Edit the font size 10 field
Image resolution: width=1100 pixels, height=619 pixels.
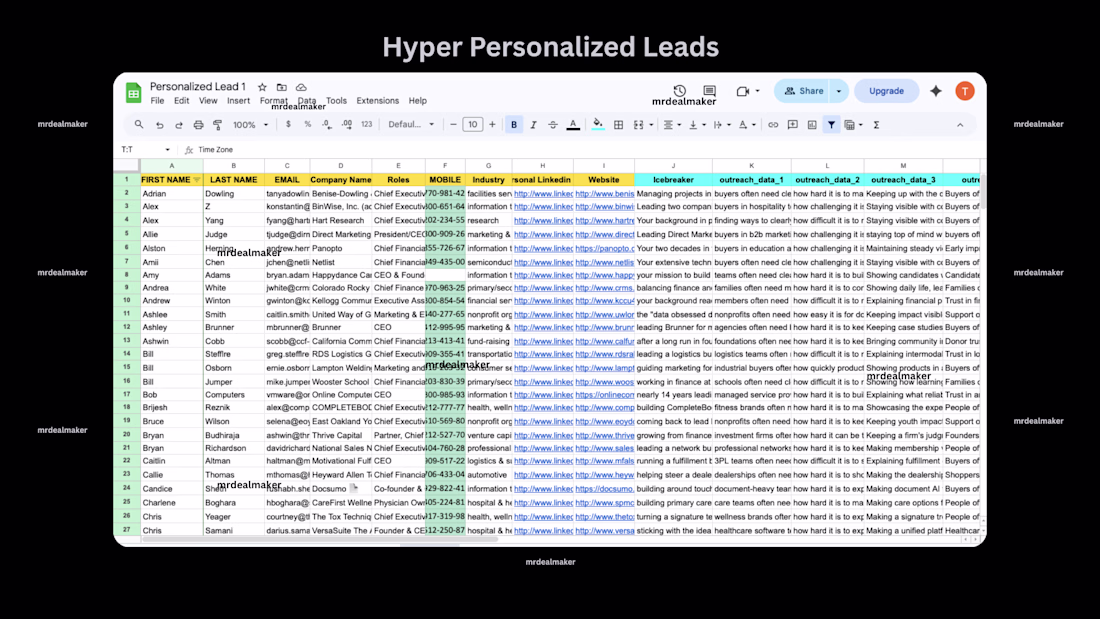pos(473,125)
